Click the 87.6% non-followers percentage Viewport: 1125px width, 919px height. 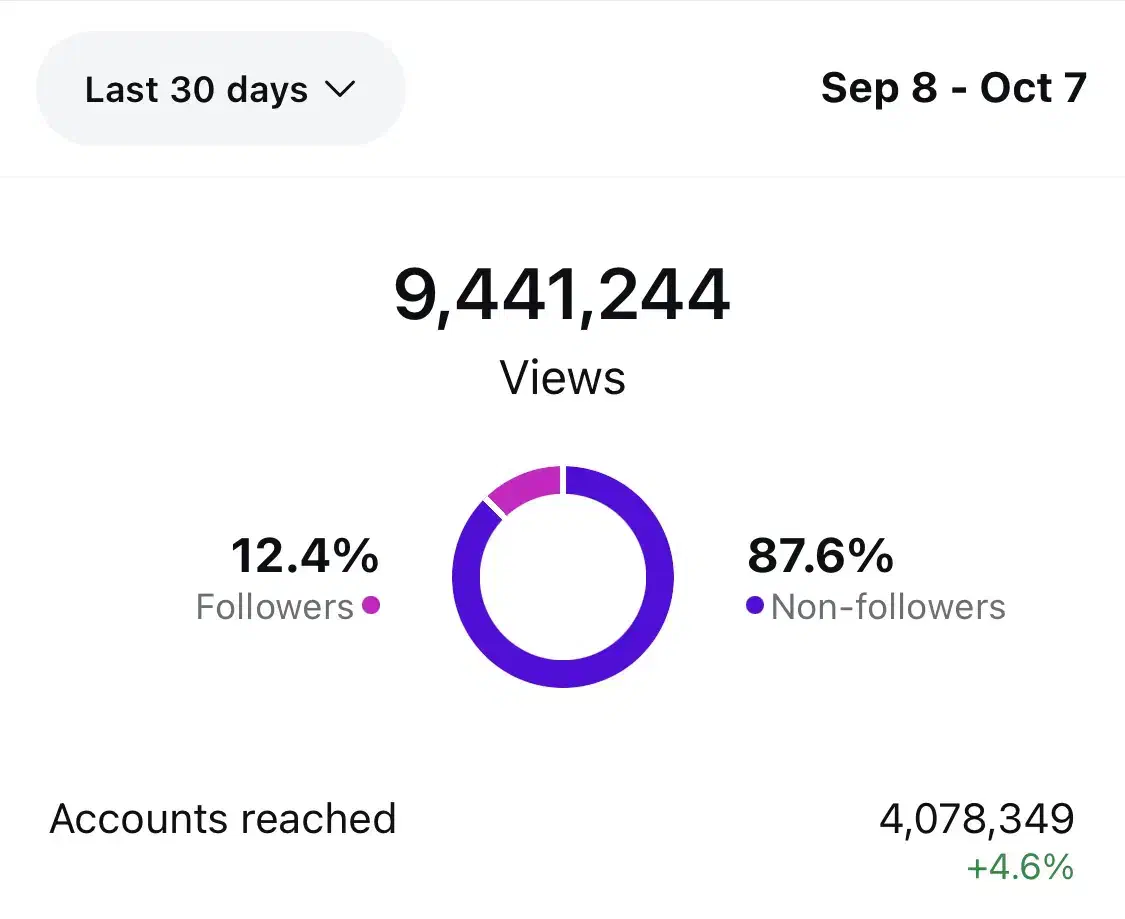point(820,555)
